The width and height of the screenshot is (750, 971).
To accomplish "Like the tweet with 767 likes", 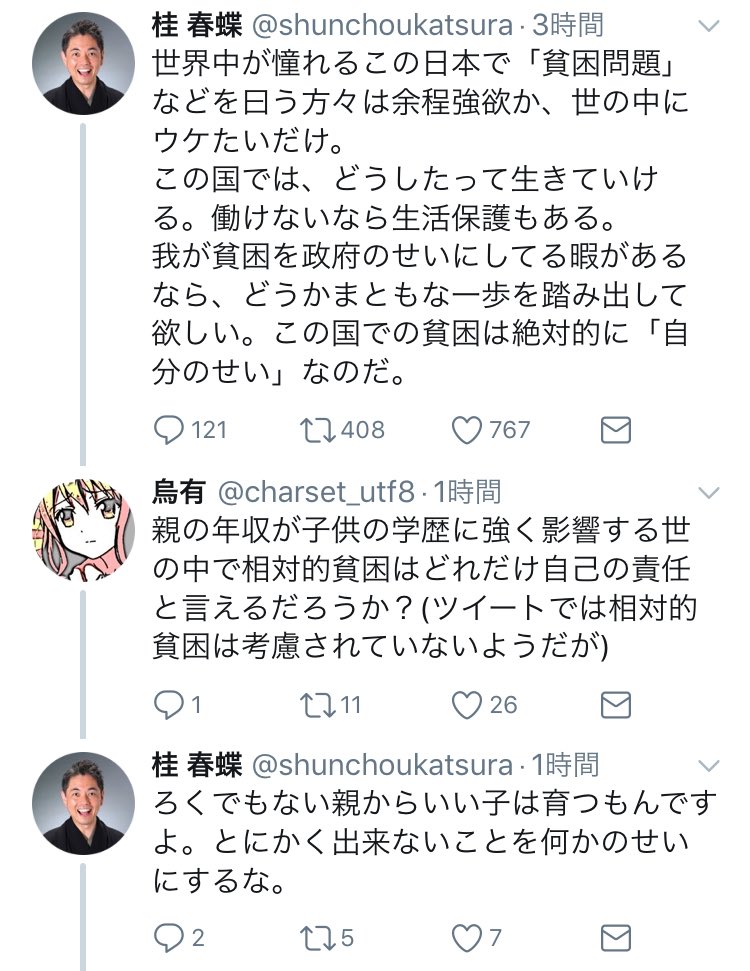I will (x=466, y=429).
